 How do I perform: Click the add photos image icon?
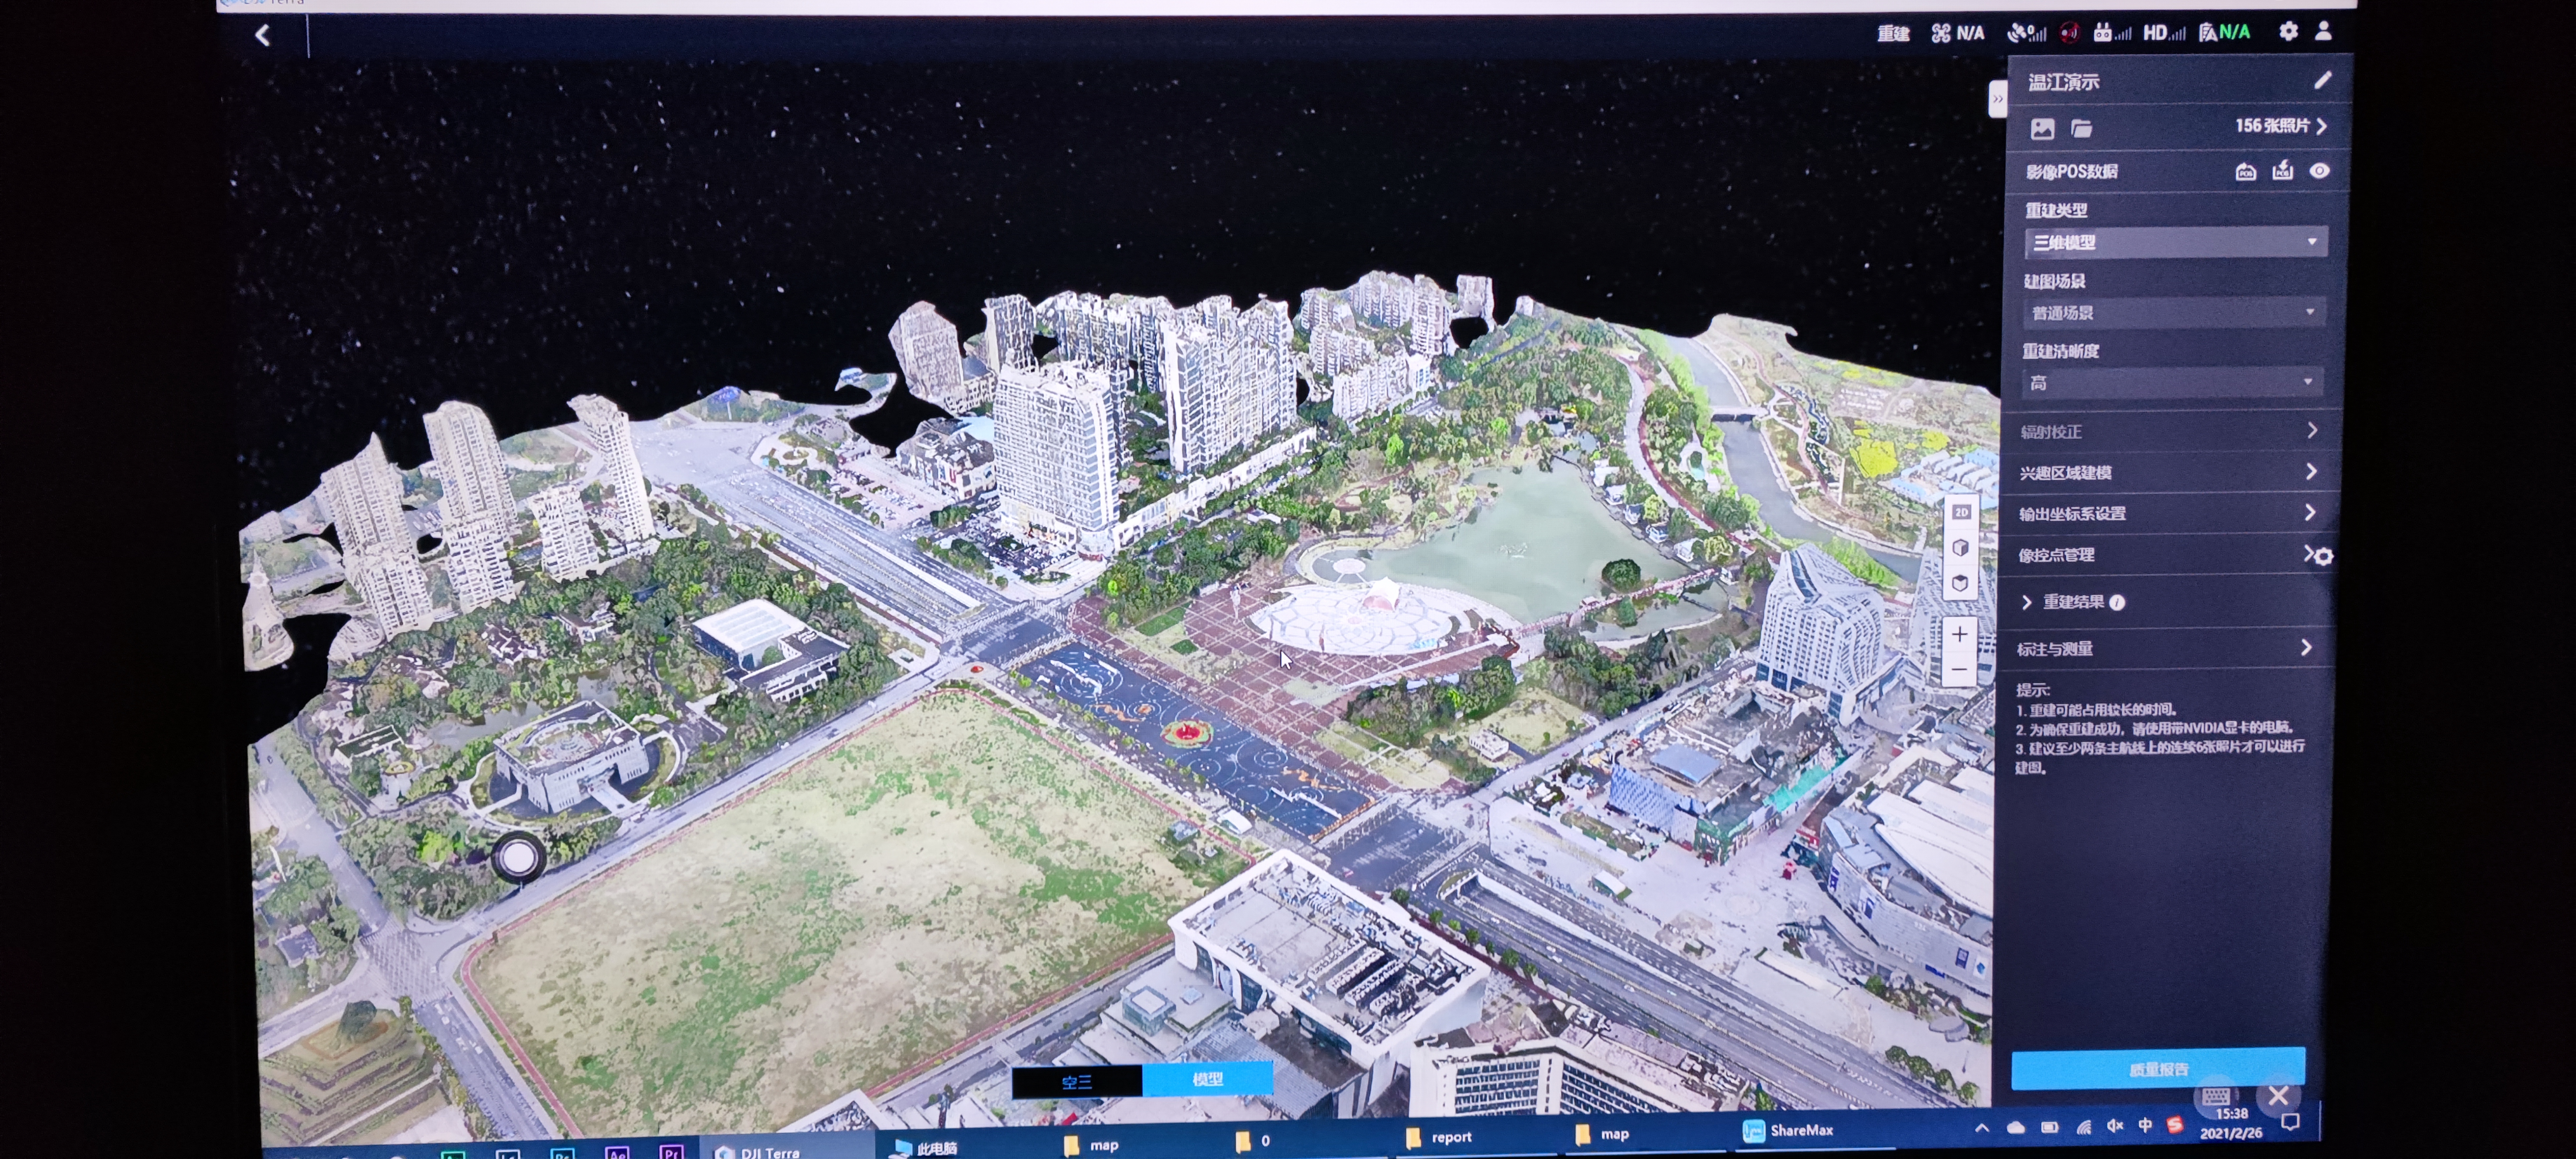(2042, 129)
